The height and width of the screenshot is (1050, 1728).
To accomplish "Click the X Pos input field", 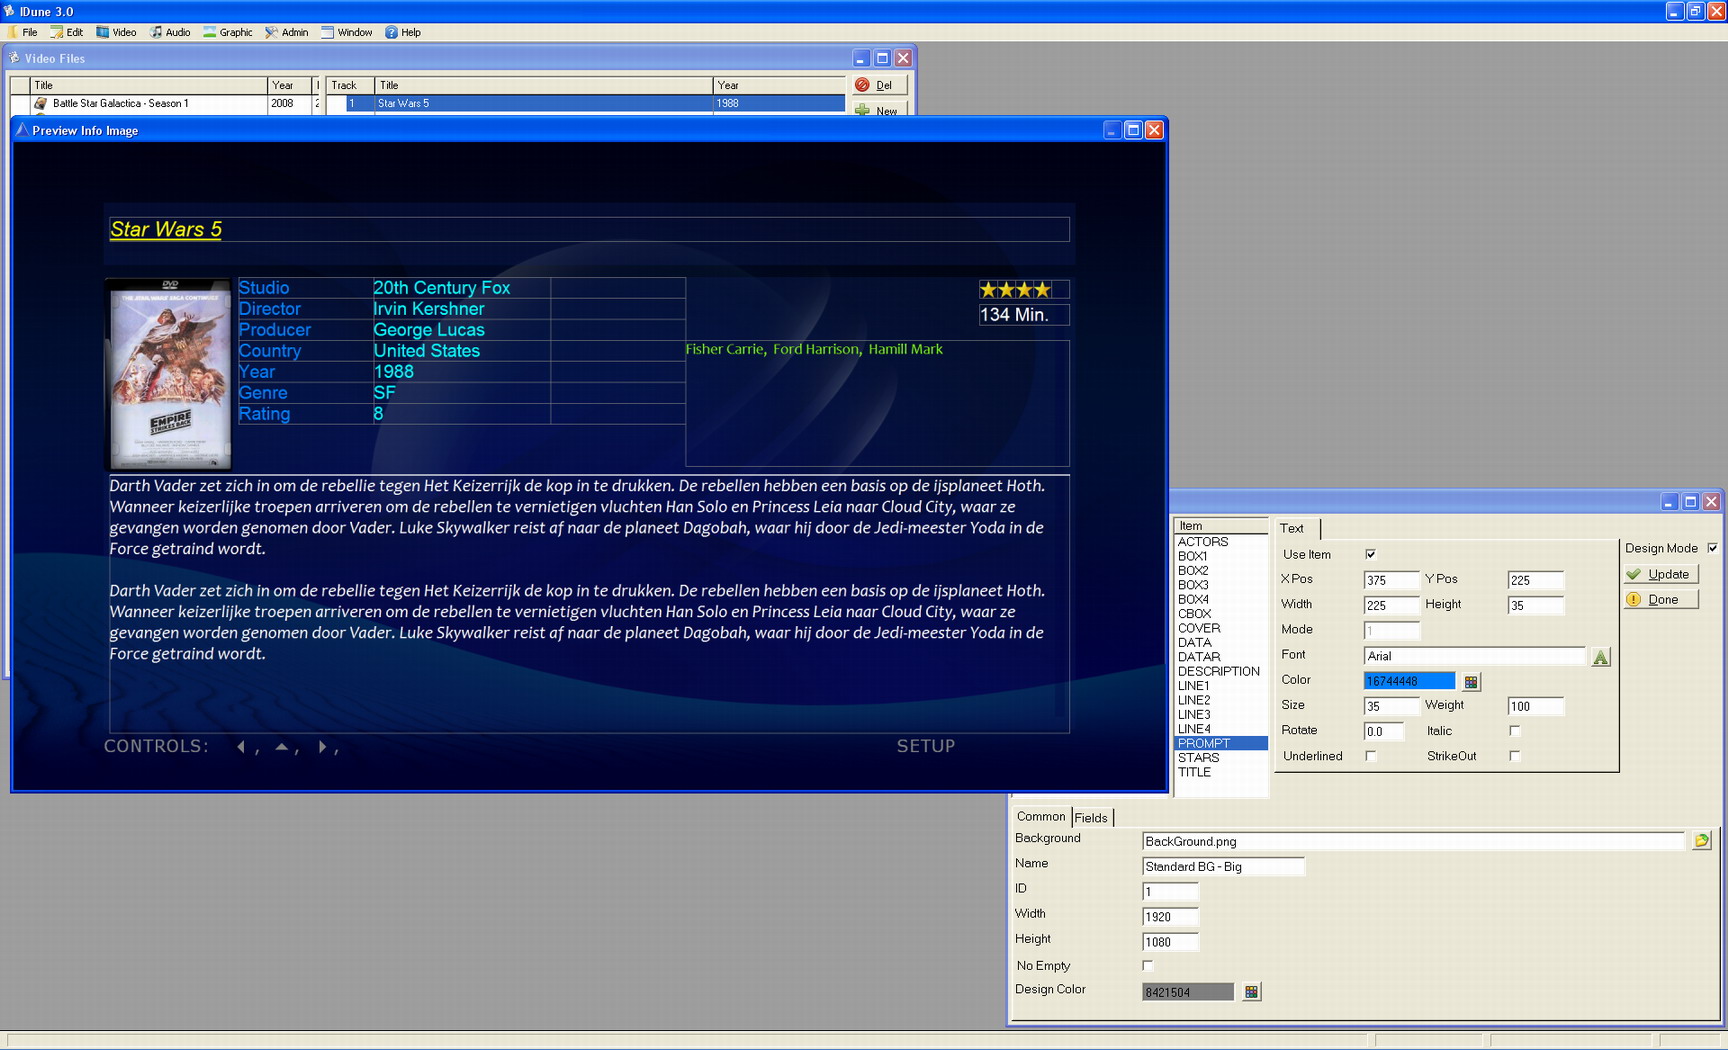I will click(1391, 580).
